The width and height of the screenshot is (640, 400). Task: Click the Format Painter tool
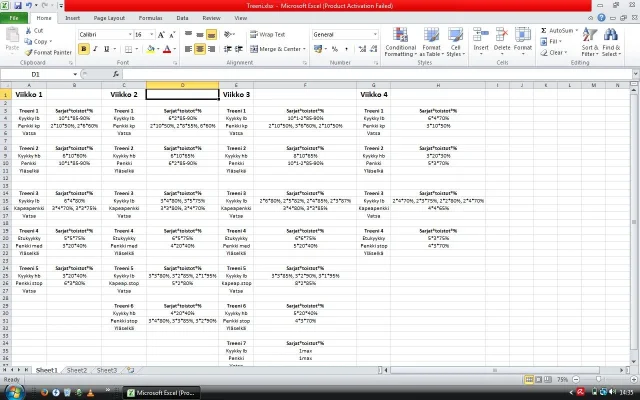click(x=50, y=52)
